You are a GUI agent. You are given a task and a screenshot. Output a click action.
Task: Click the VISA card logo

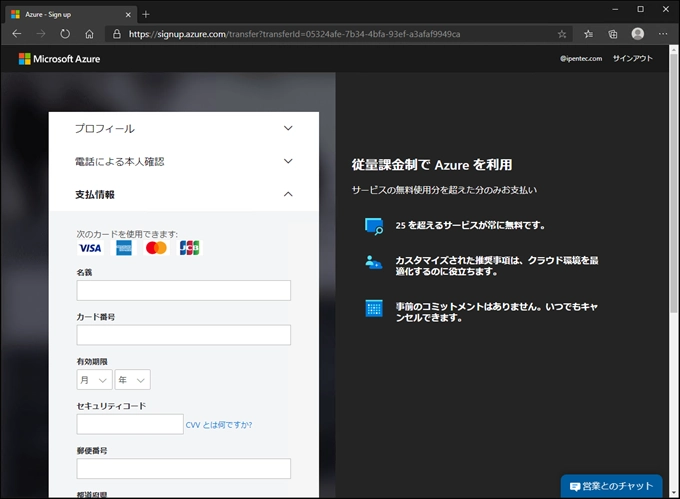click(90, 248)
